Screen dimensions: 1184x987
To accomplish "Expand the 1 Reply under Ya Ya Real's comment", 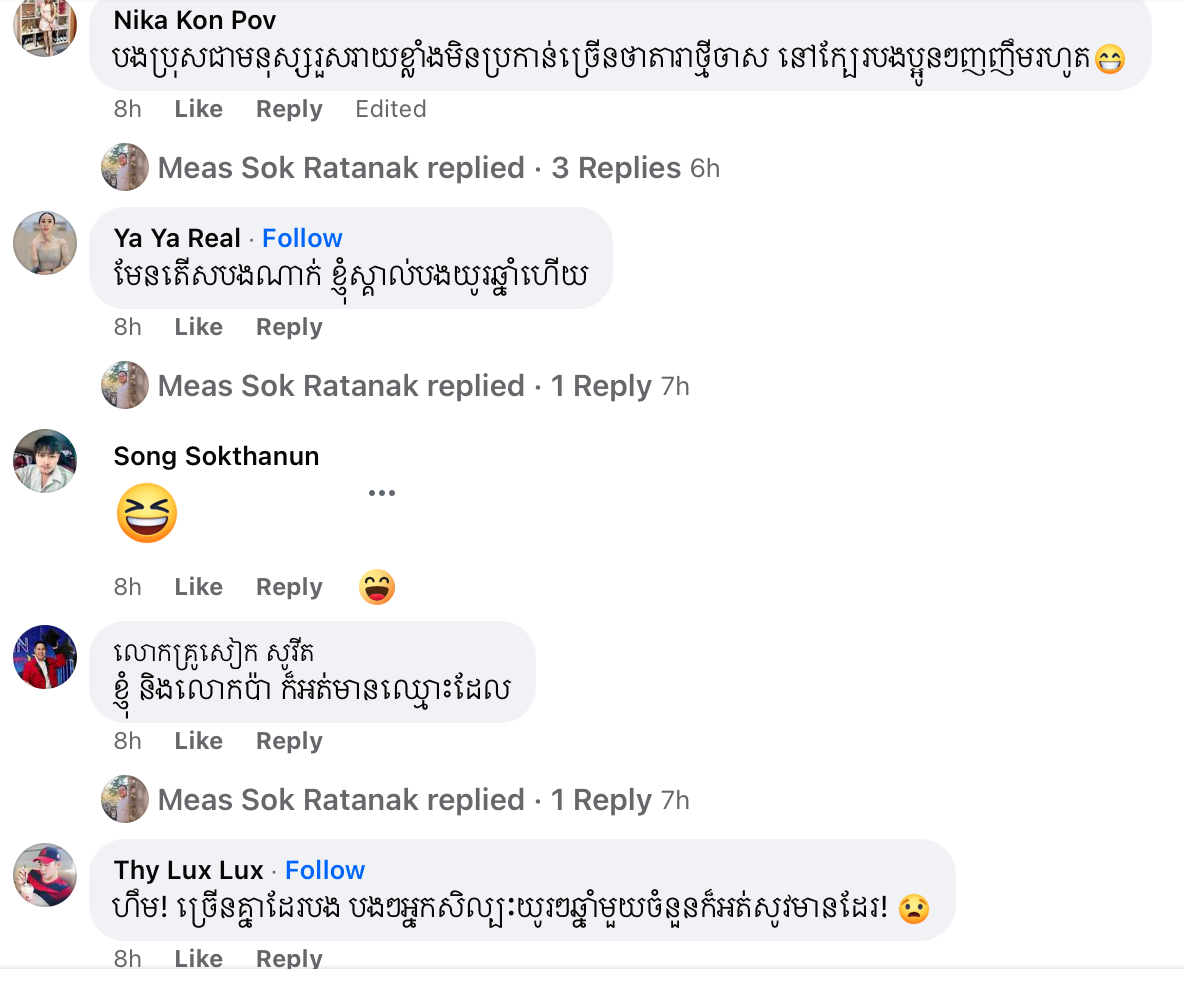I will coord(601,386).
